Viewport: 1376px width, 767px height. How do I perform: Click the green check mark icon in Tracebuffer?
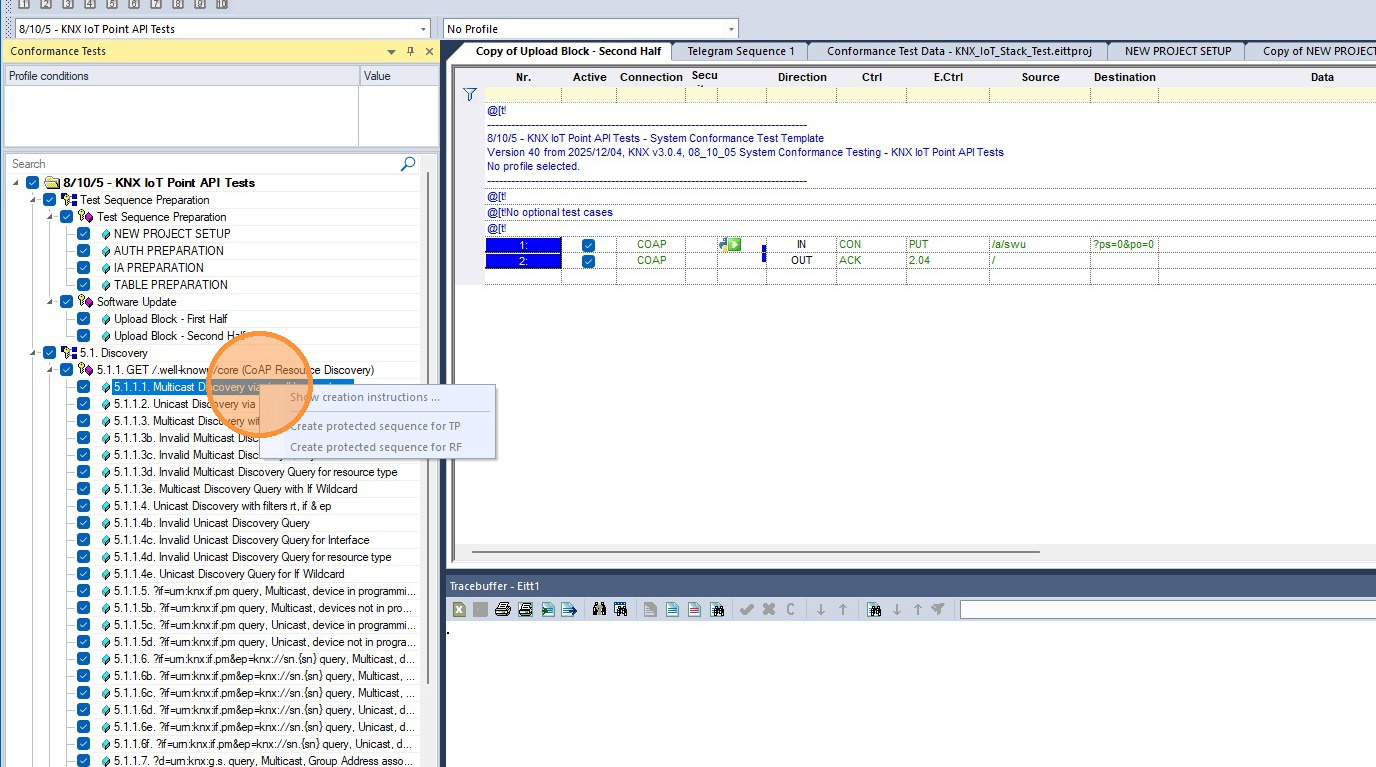pos(746,609)
